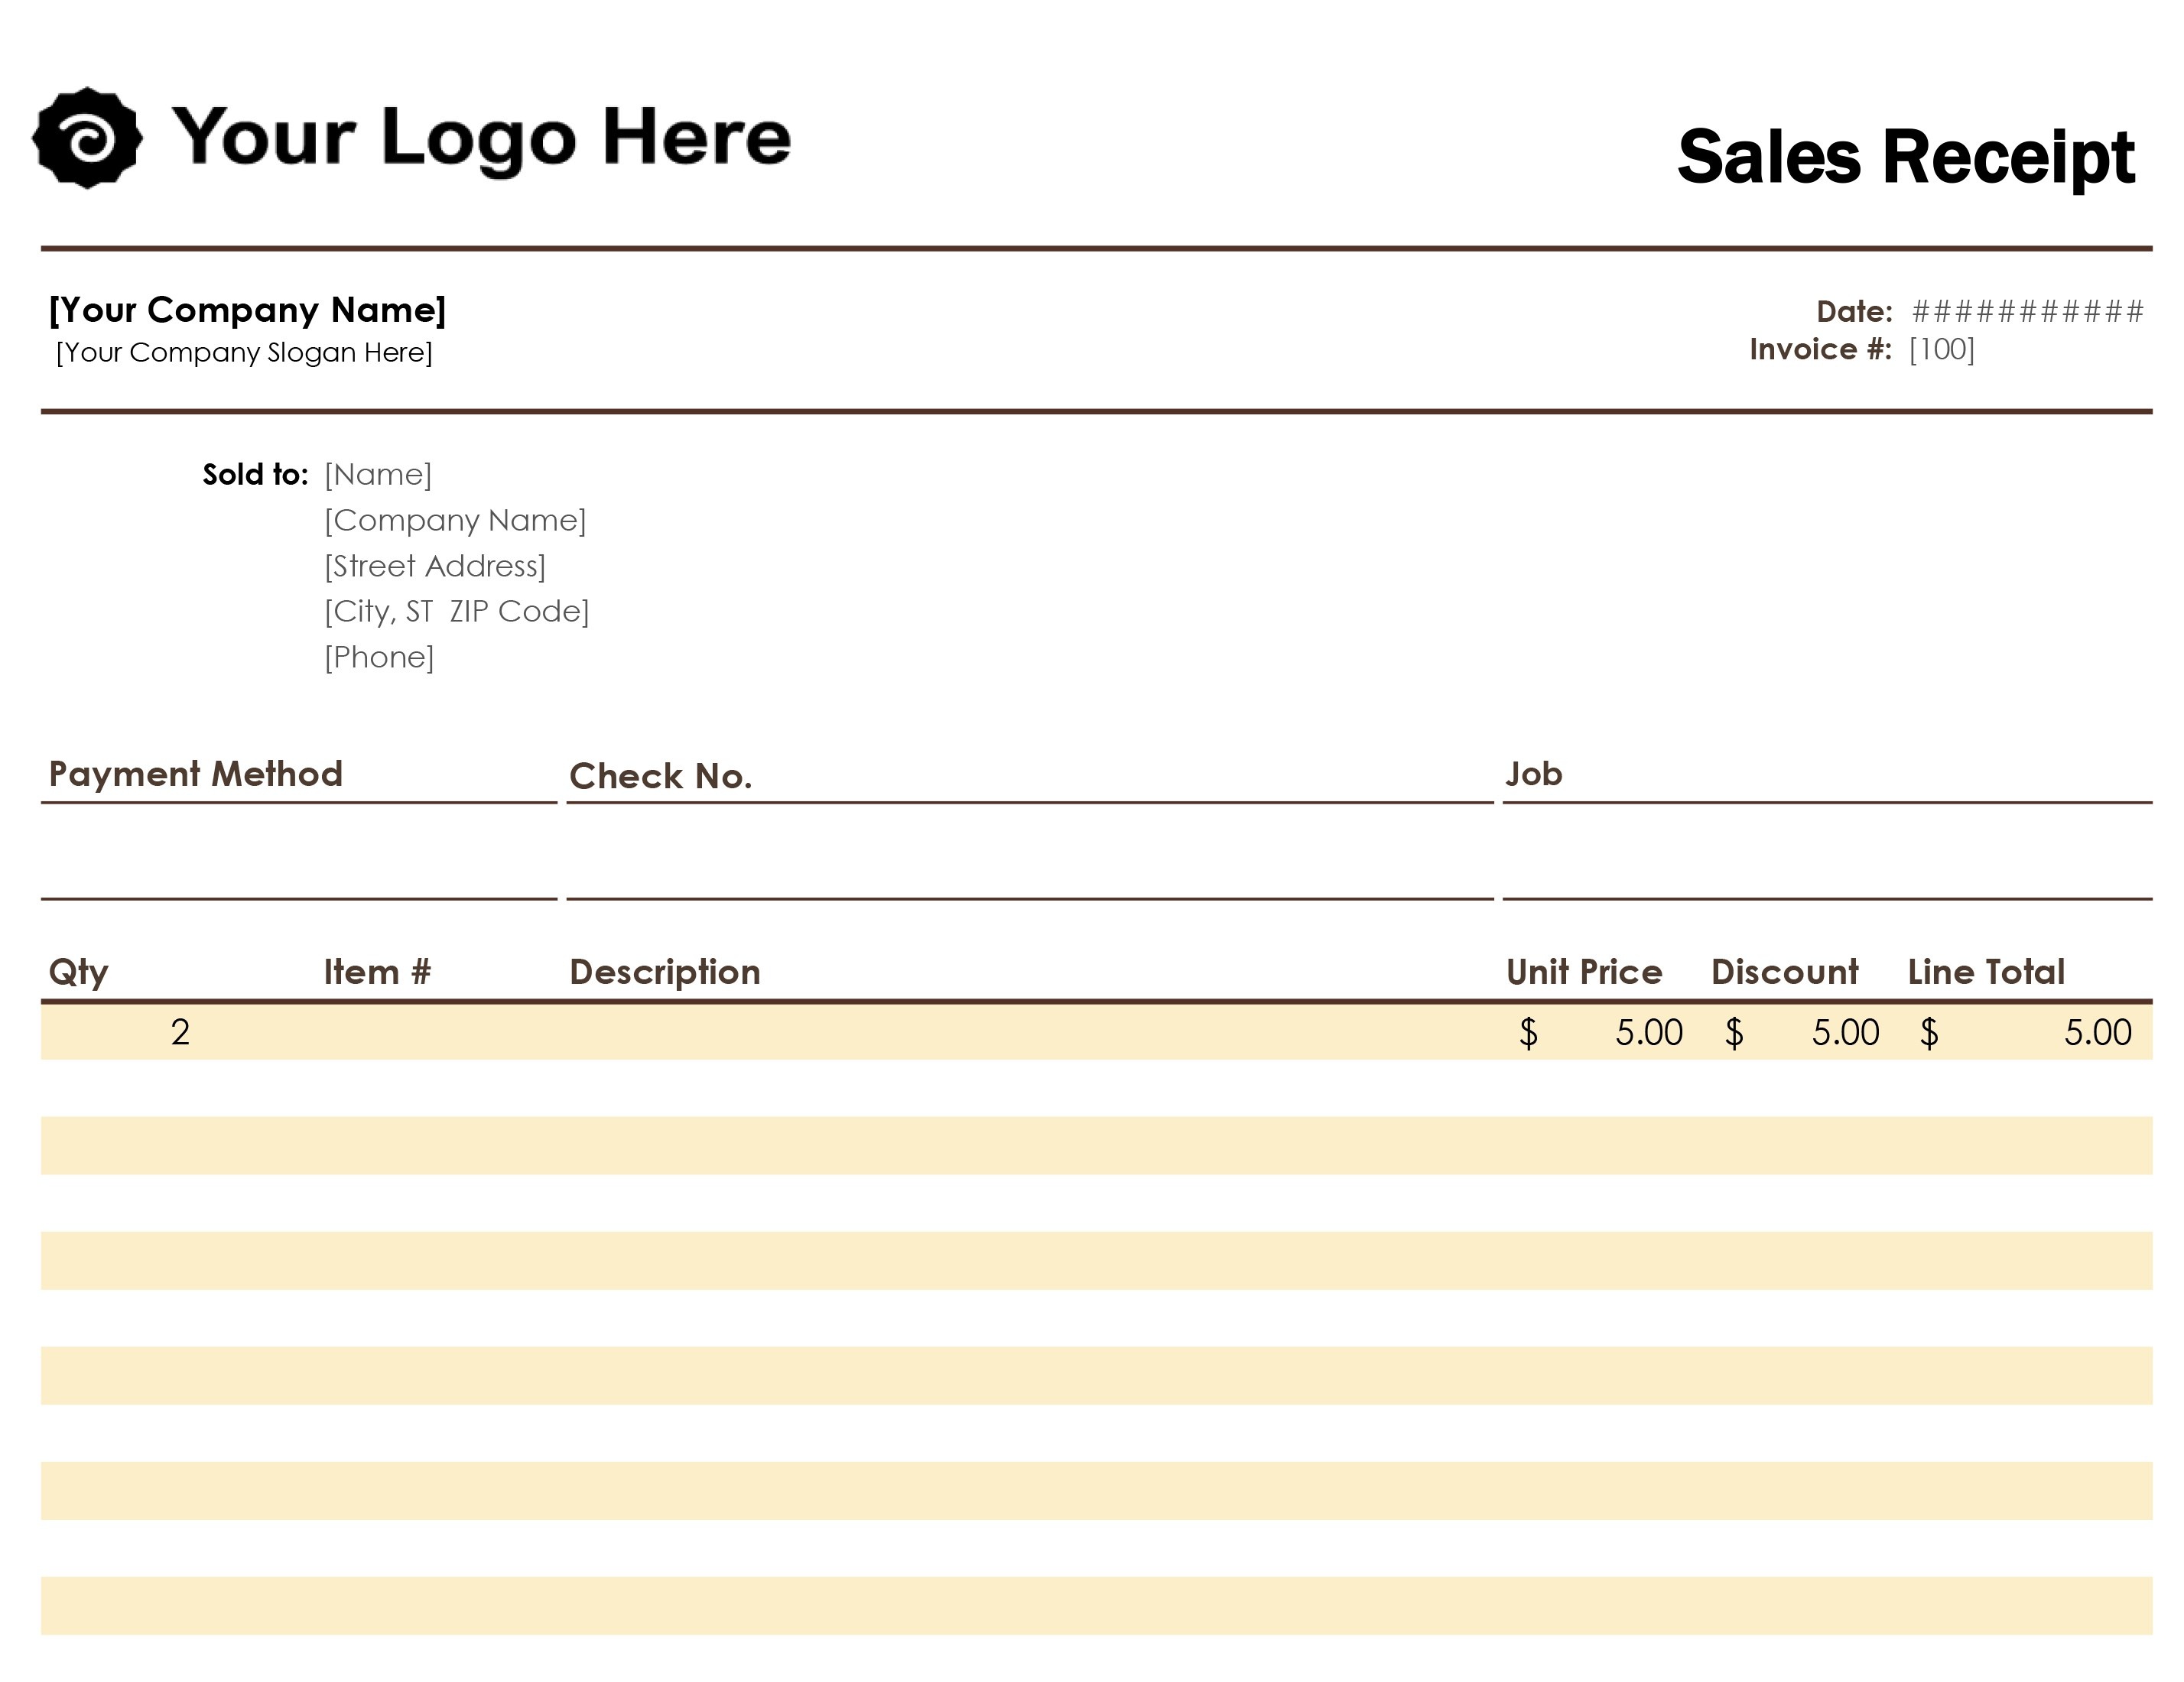Select the Line Total 5.00 cell

click(x=2027, y=1032)
